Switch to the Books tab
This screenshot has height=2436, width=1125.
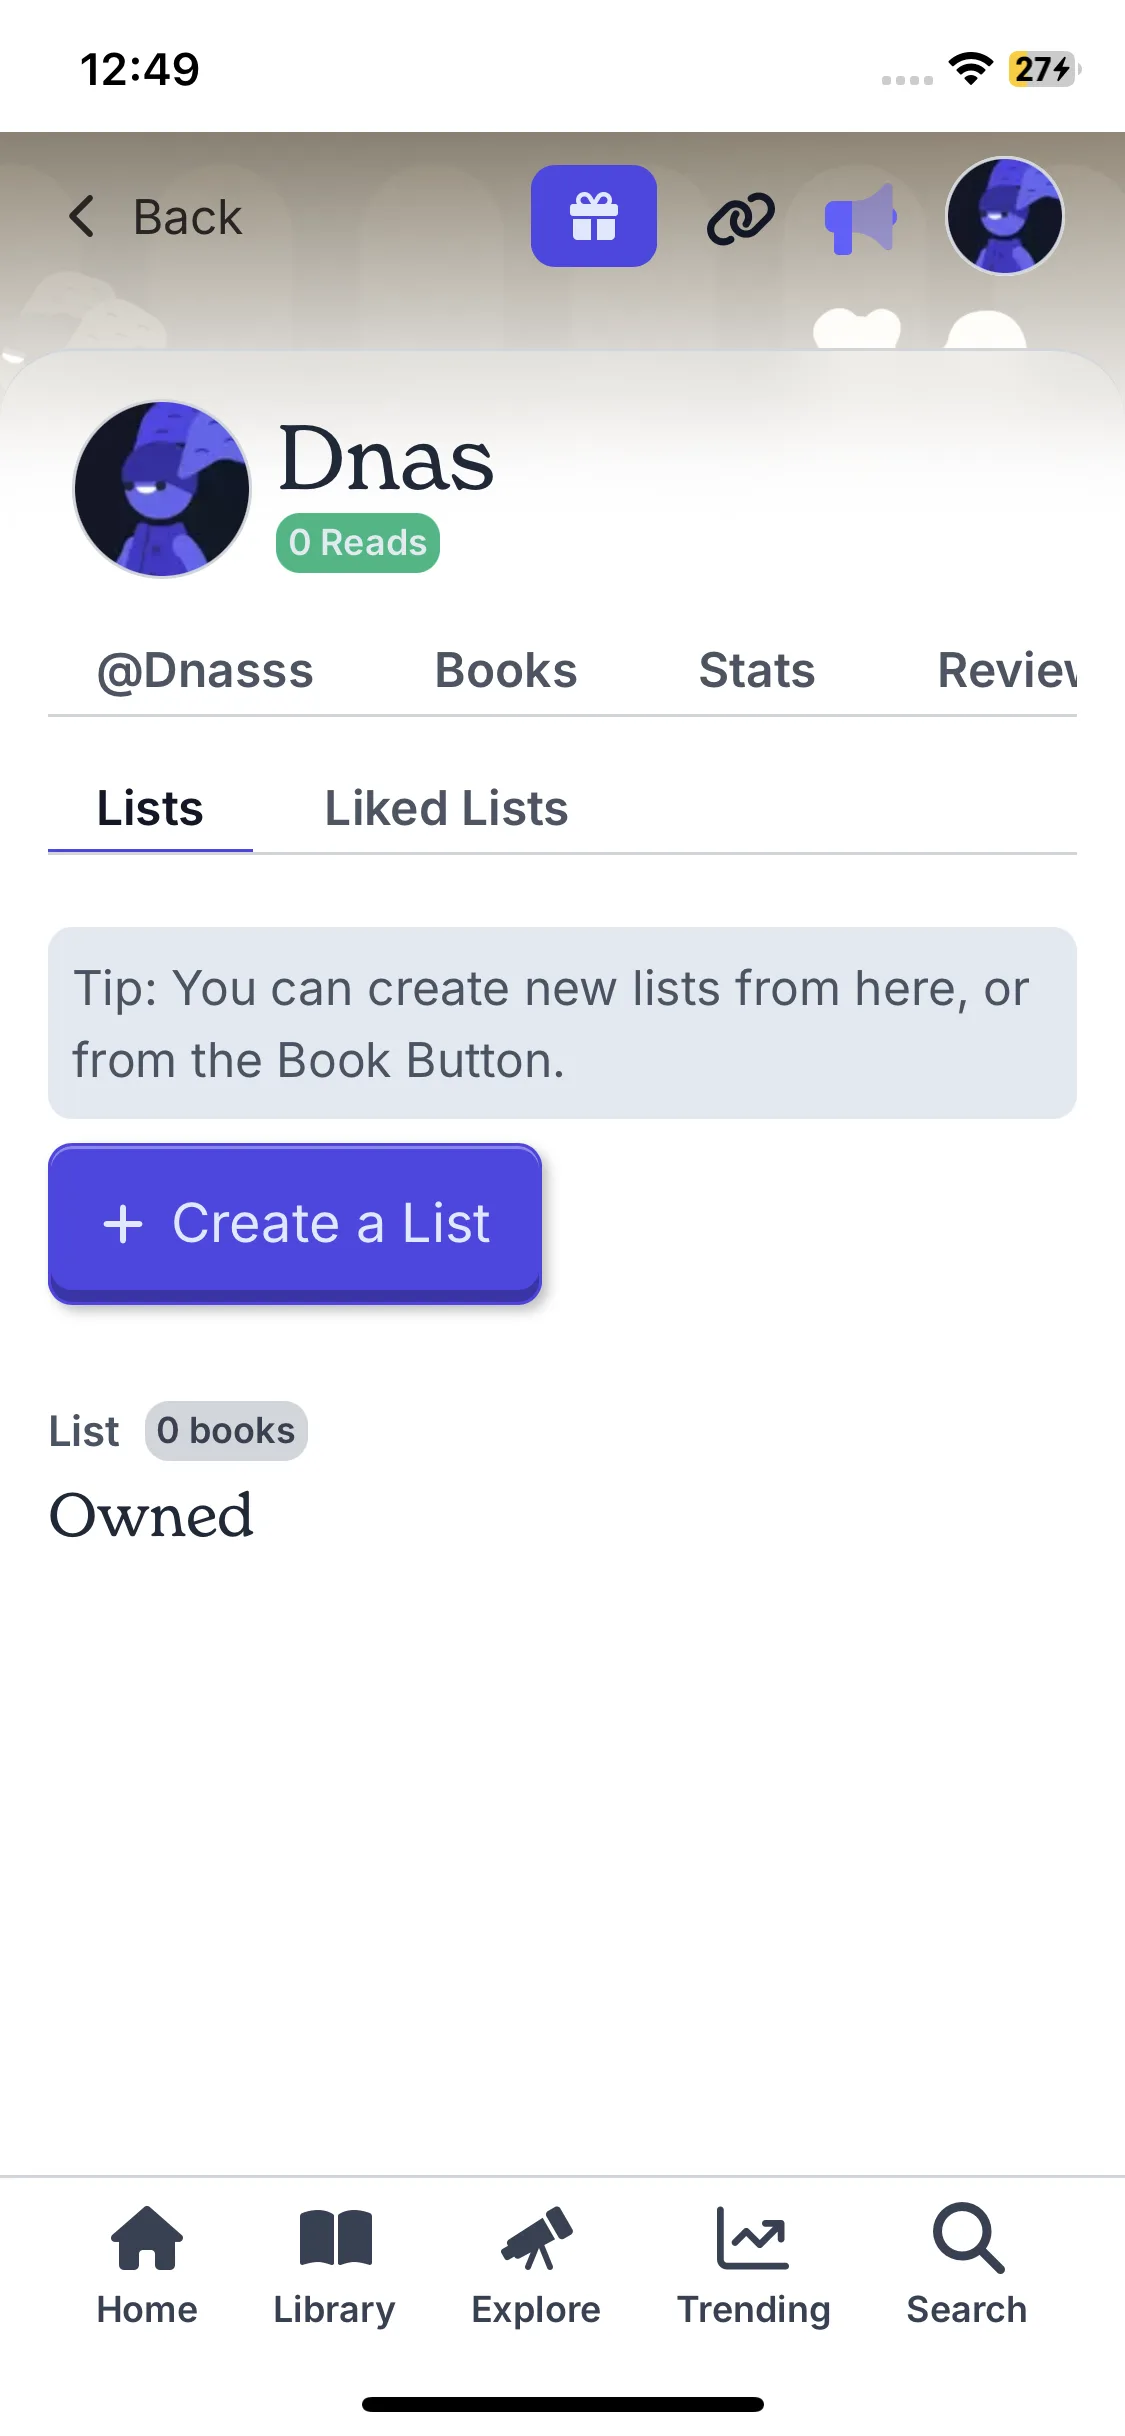(x=506, y=670)
